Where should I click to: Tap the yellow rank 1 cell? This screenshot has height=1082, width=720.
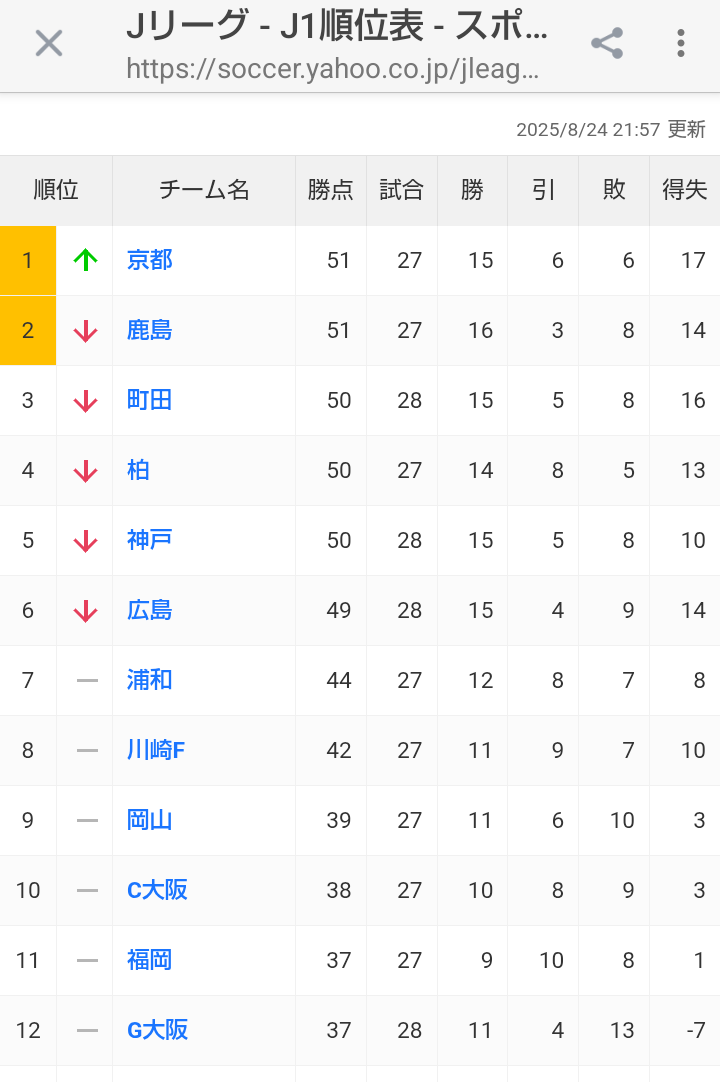tap(28, 260)
